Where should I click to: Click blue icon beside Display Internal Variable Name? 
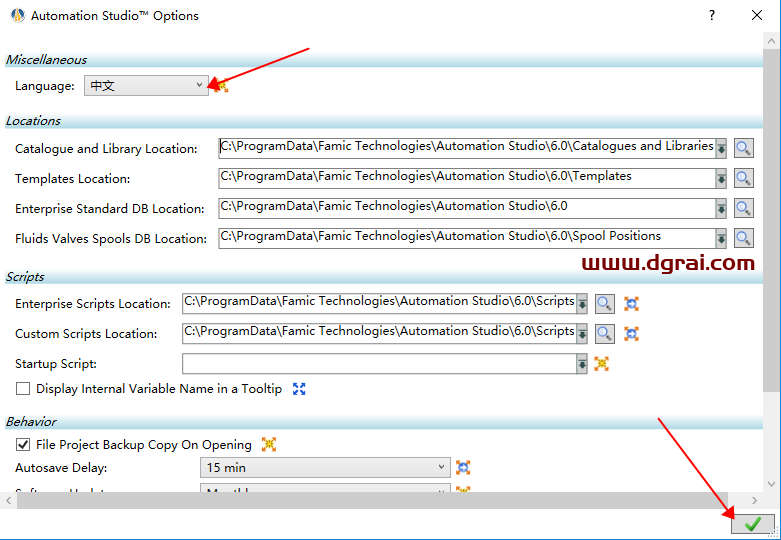299,389
